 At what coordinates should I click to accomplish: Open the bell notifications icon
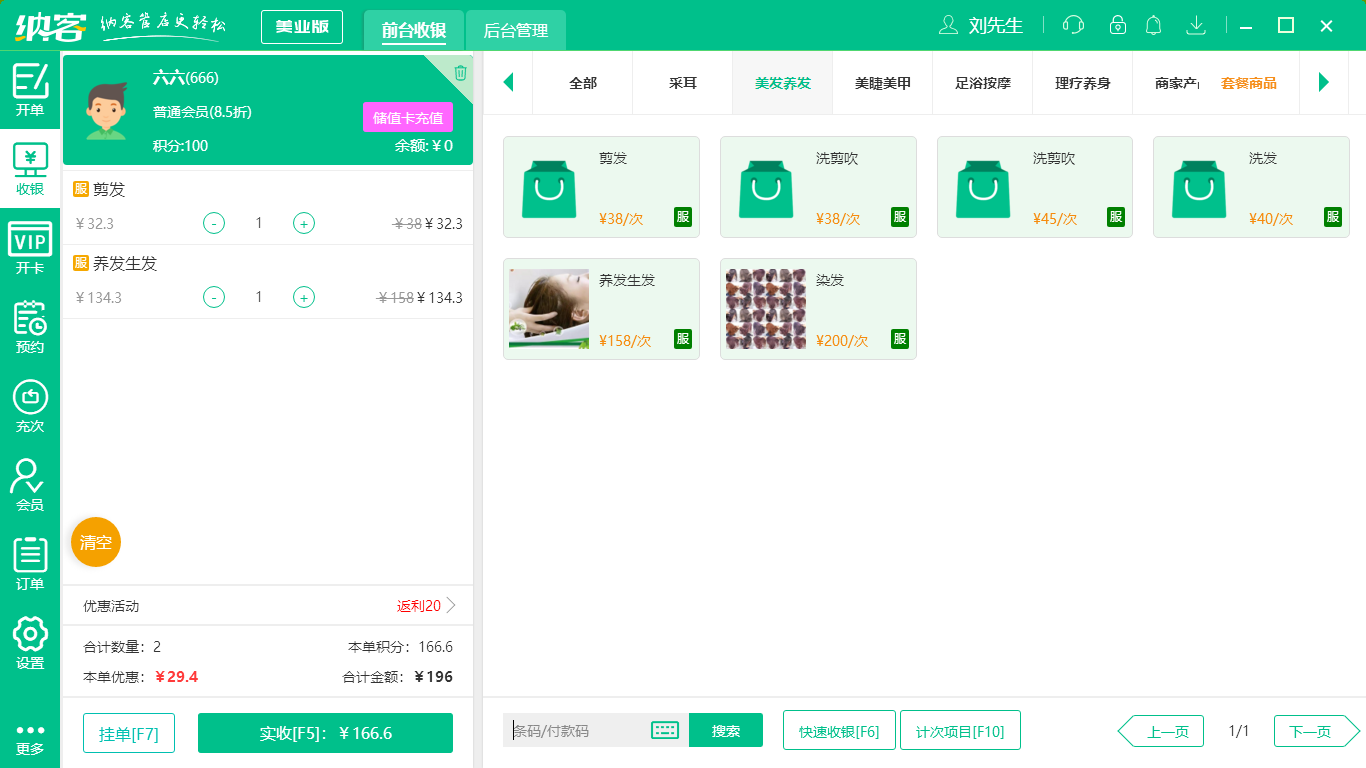1153,25
